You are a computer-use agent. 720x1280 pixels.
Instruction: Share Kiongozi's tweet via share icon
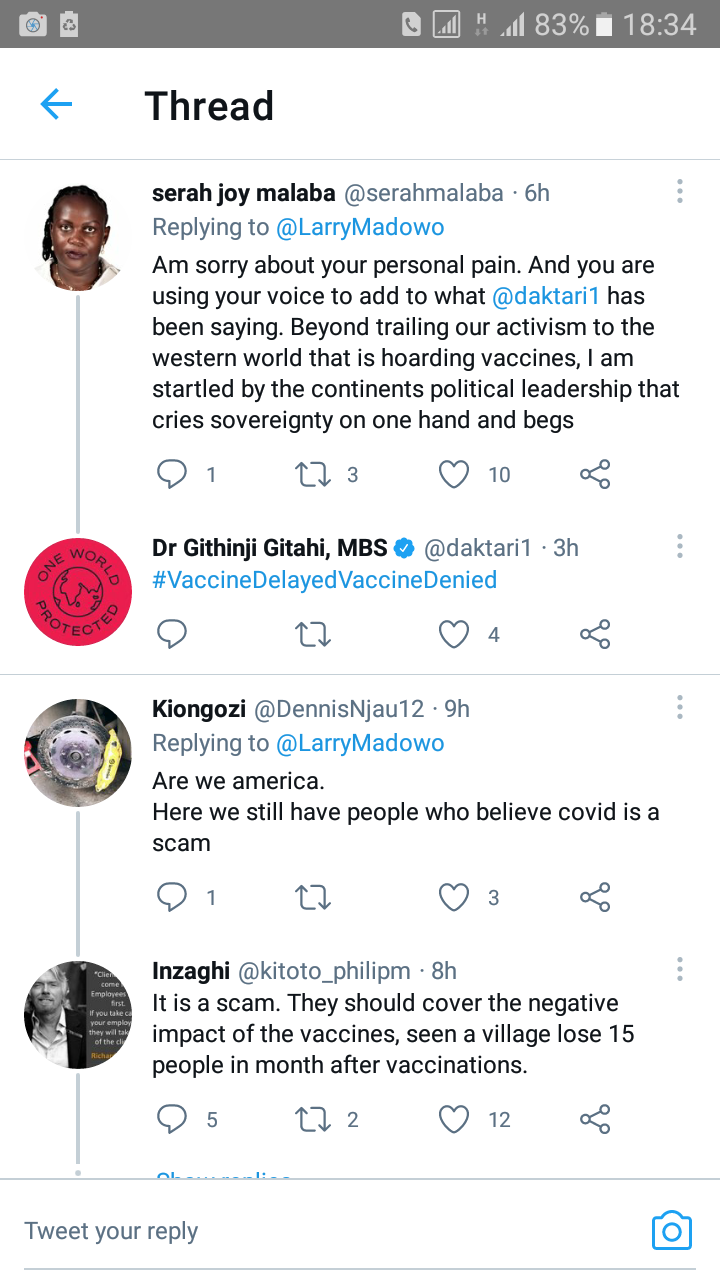coord(595,897)
